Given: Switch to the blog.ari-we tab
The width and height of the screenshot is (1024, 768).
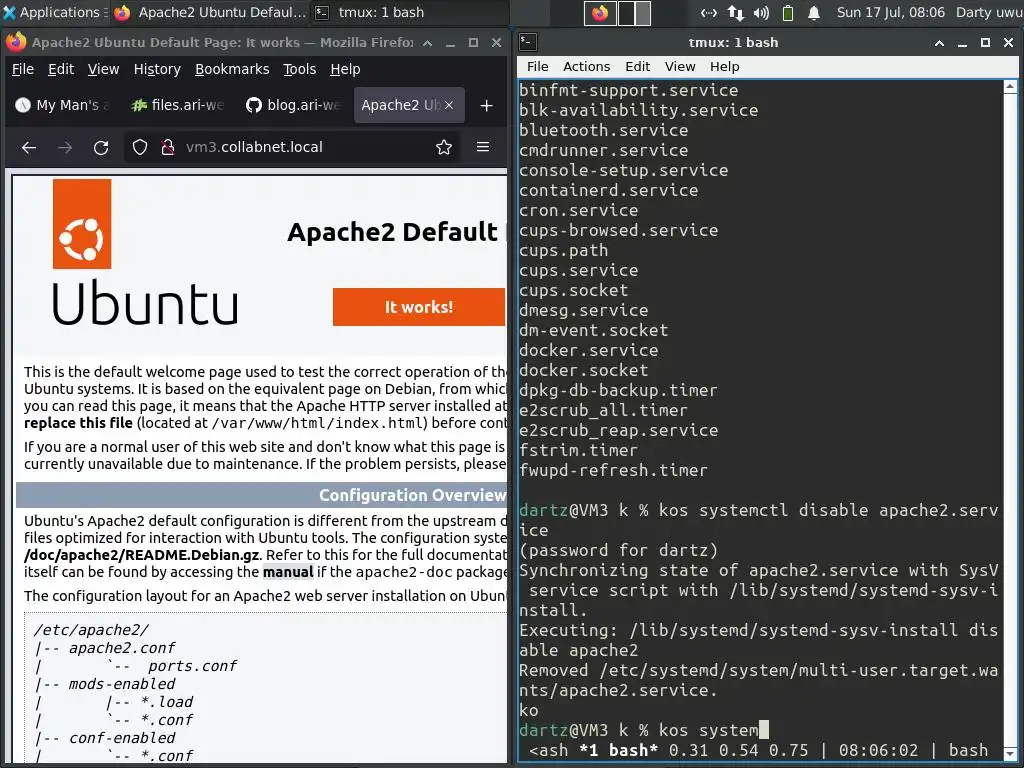Looking at the screenshot, I should pyautogui.click(x=293, y=105).
